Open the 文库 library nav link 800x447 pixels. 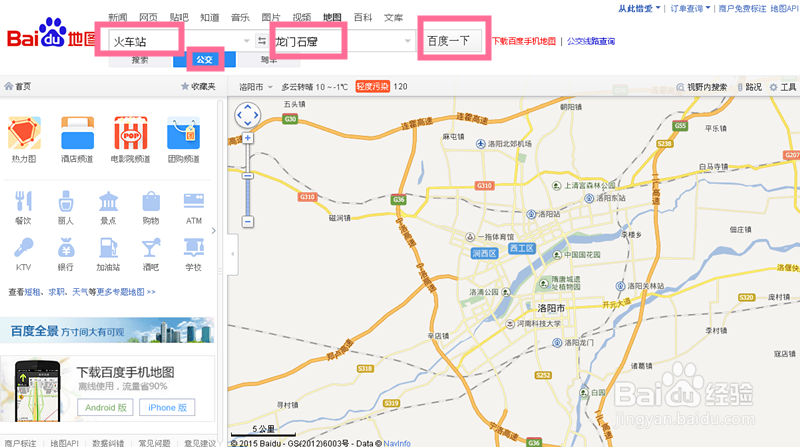[393, 17]
